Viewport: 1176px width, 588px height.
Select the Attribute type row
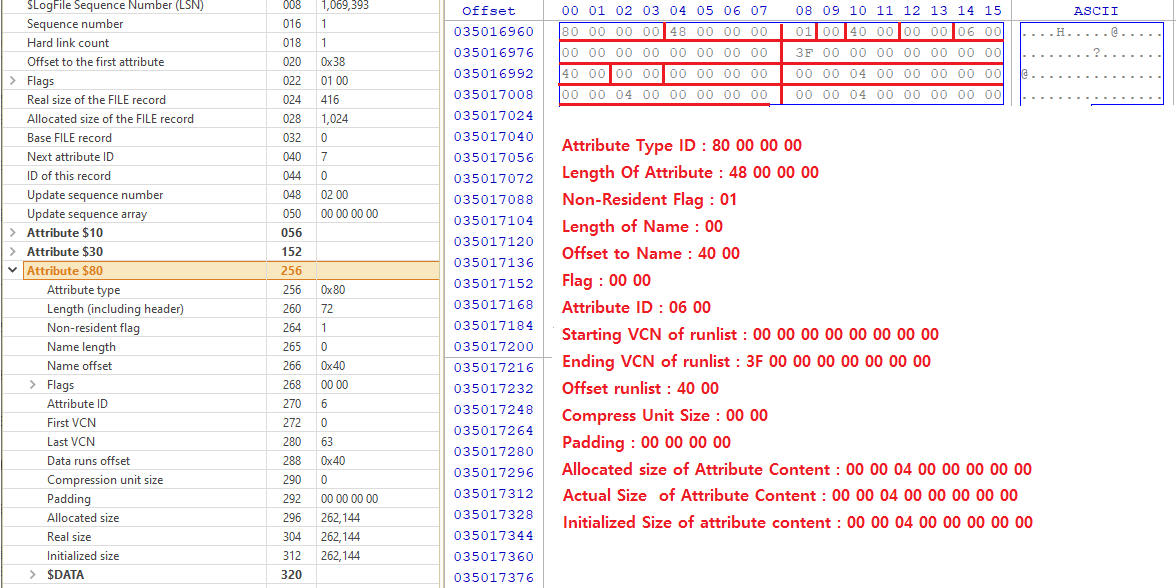point(83,290)
